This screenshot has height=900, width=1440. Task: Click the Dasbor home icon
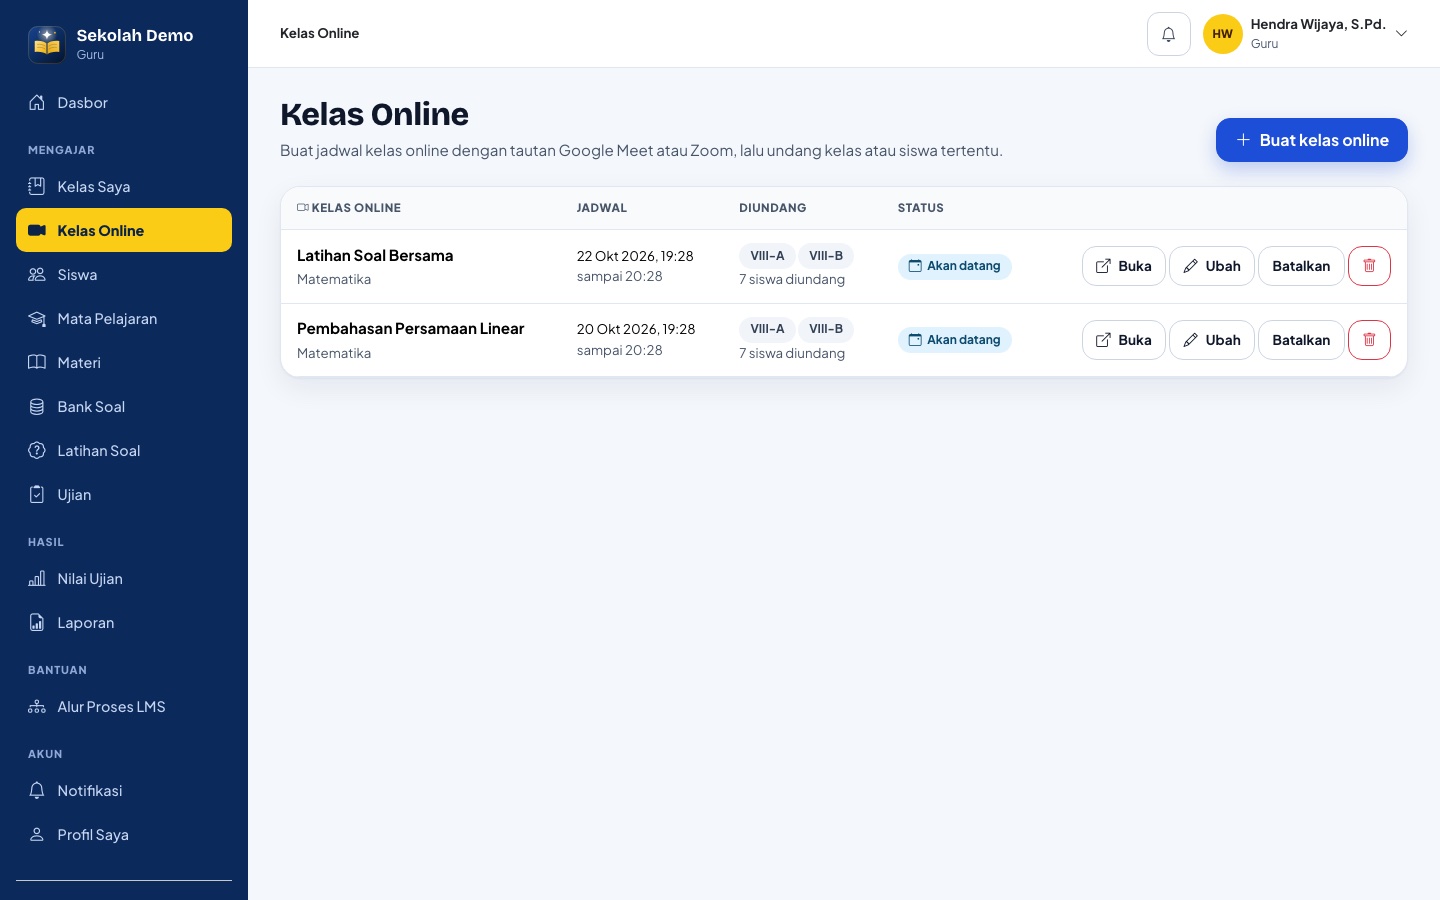point(37,102)
